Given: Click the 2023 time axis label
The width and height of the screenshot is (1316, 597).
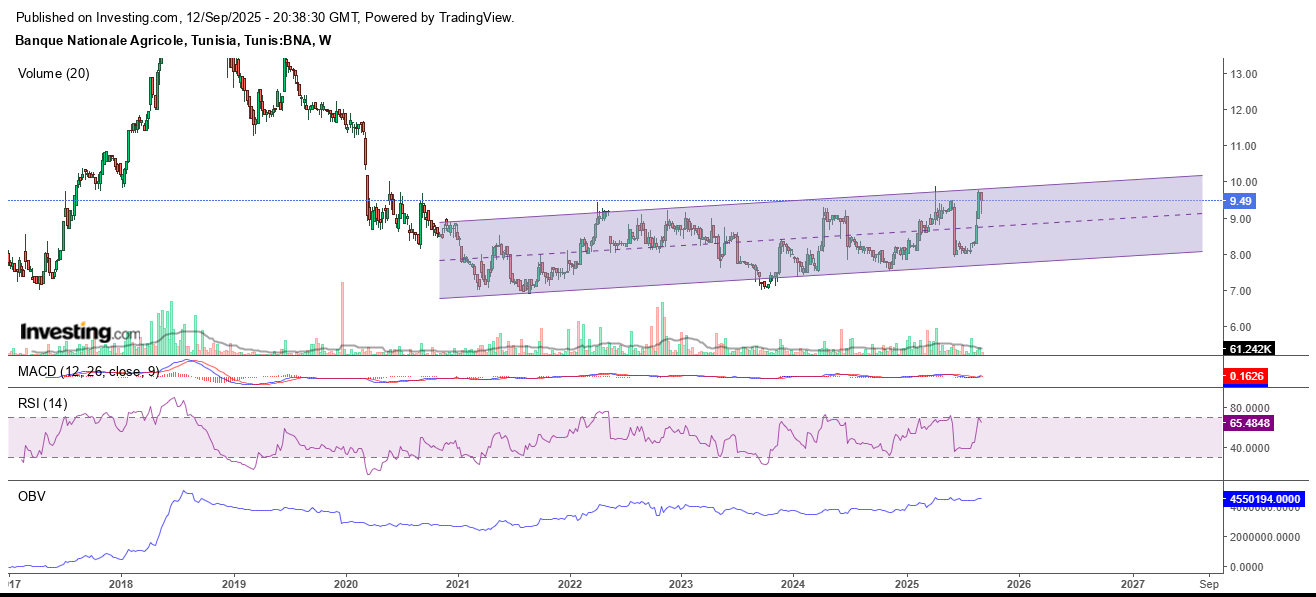Looking at the screenshot, I should click(681, 583).
